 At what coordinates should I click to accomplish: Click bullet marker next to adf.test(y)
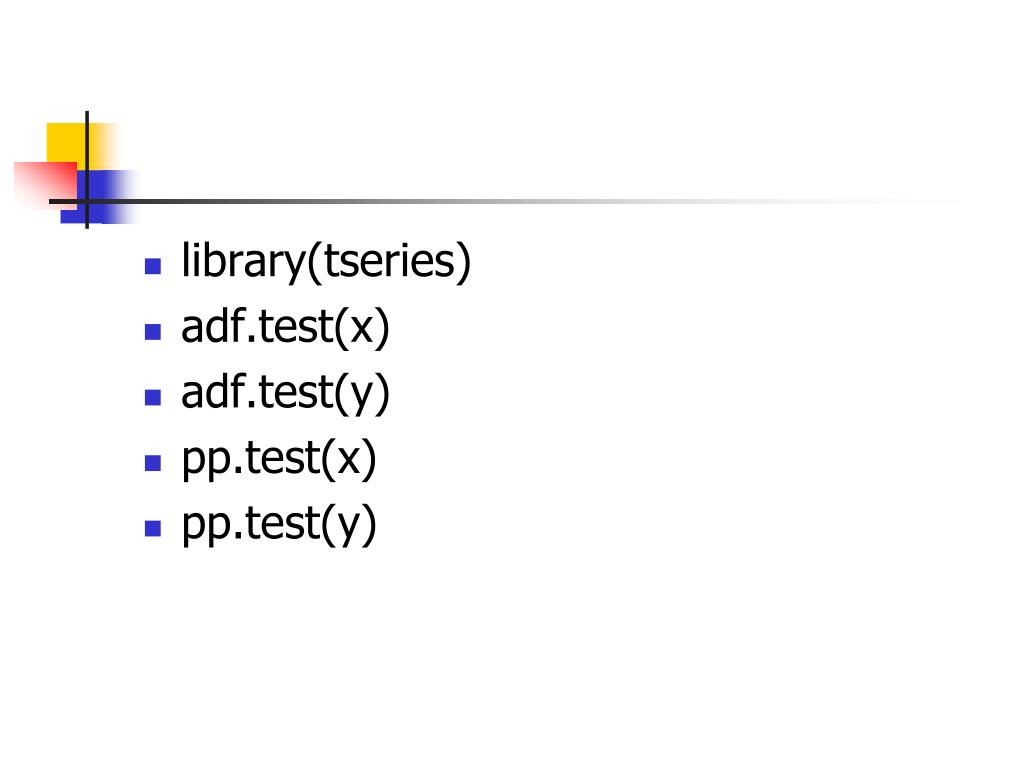click(x=153, y=397)
